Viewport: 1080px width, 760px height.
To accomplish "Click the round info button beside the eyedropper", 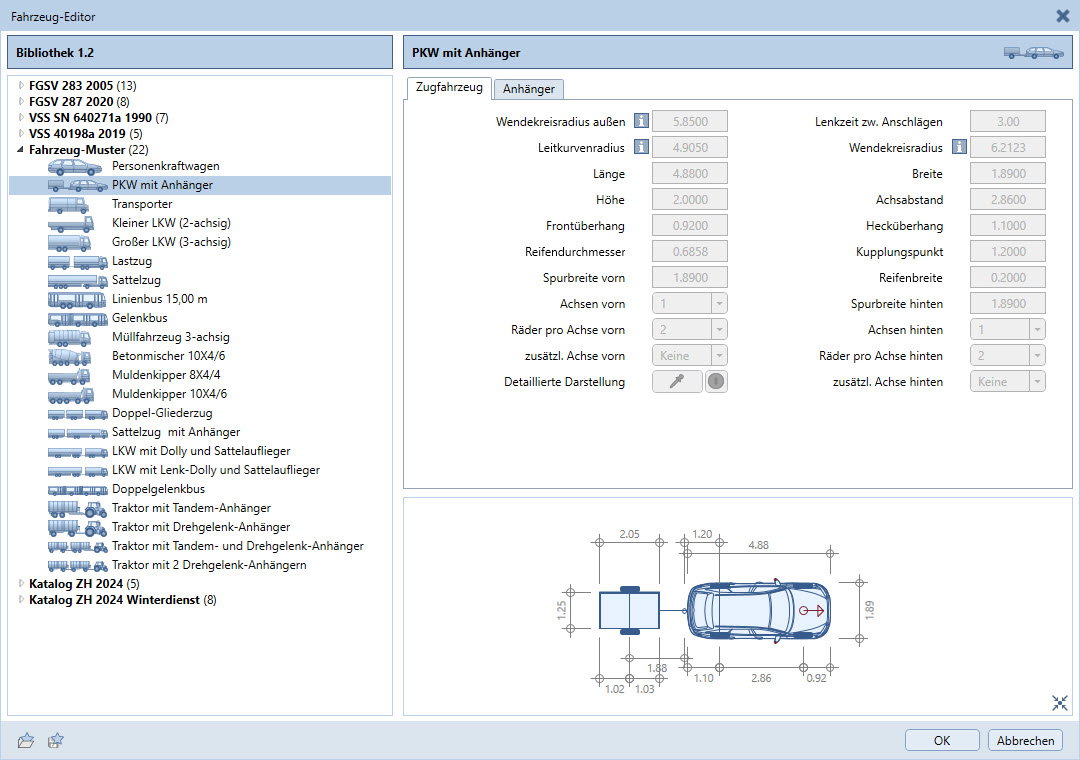I will tap(716, 382).
